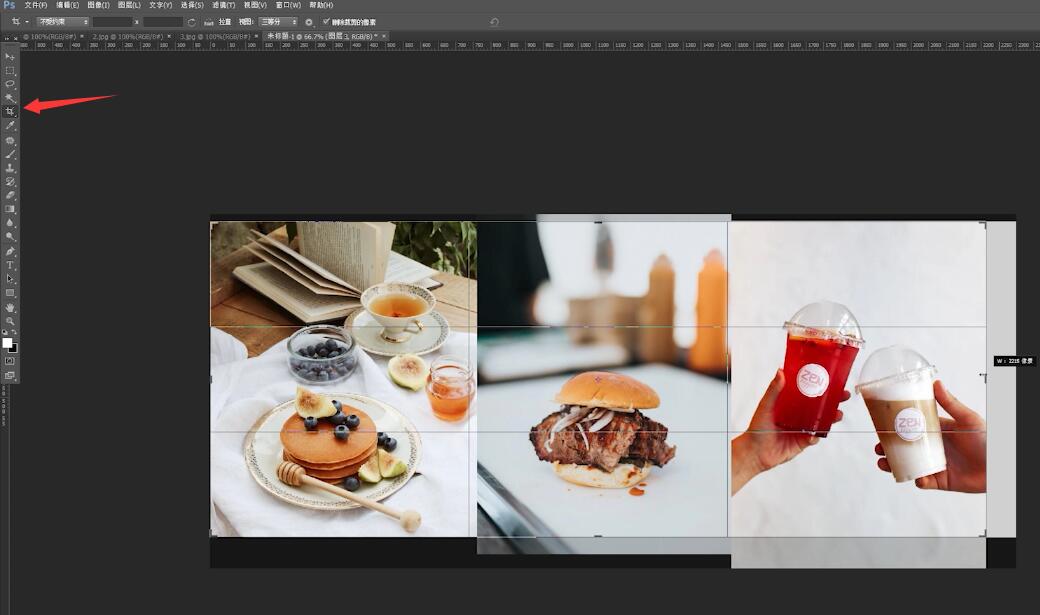Select the Gradient tool
Viewport: 1040px width, 615px height.
pos(10,209)
